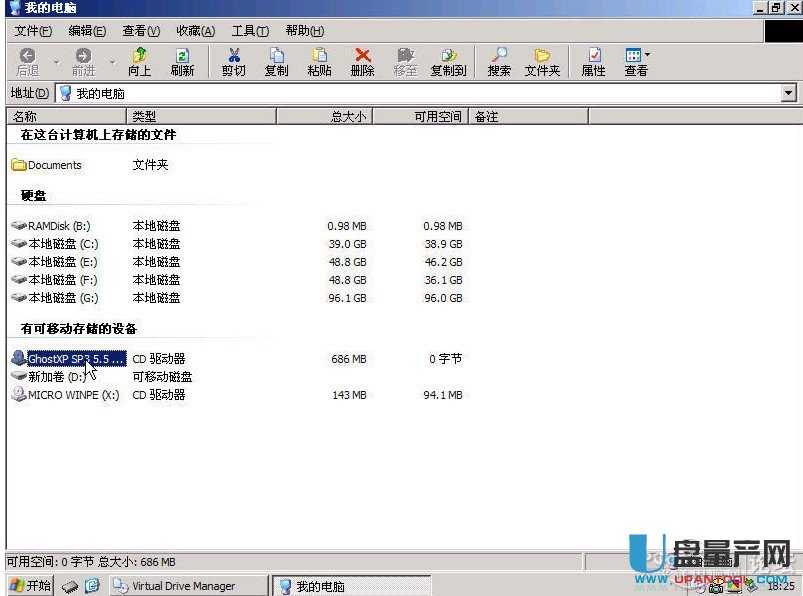Select 本地磁盘 (C:) drive
Image resolution: width=803 pixels, height=596 pixels.
click(62, 244)
